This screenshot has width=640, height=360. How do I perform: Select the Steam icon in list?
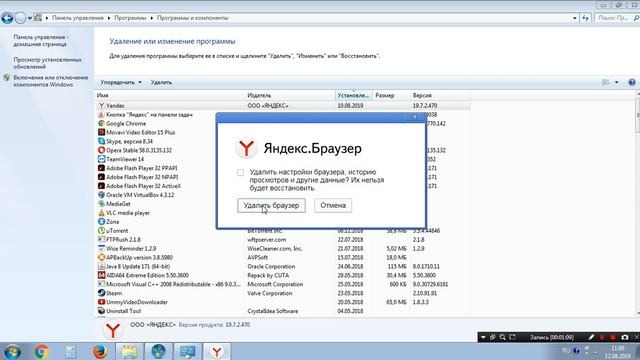pyautogui.click(x=101, y=293)
